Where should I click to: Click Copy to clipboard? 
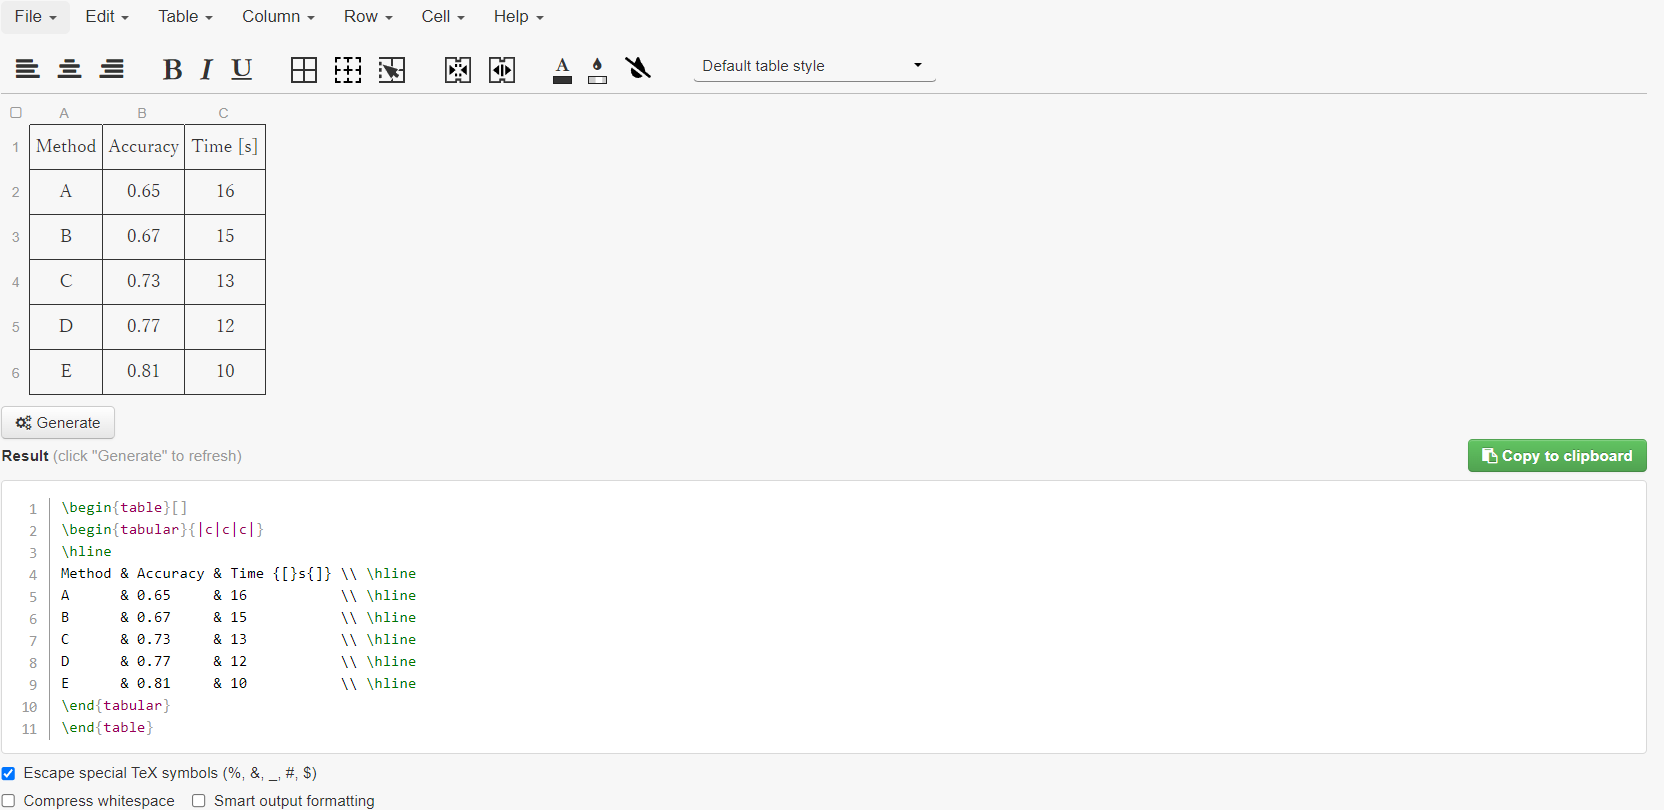pos(1556,456)
